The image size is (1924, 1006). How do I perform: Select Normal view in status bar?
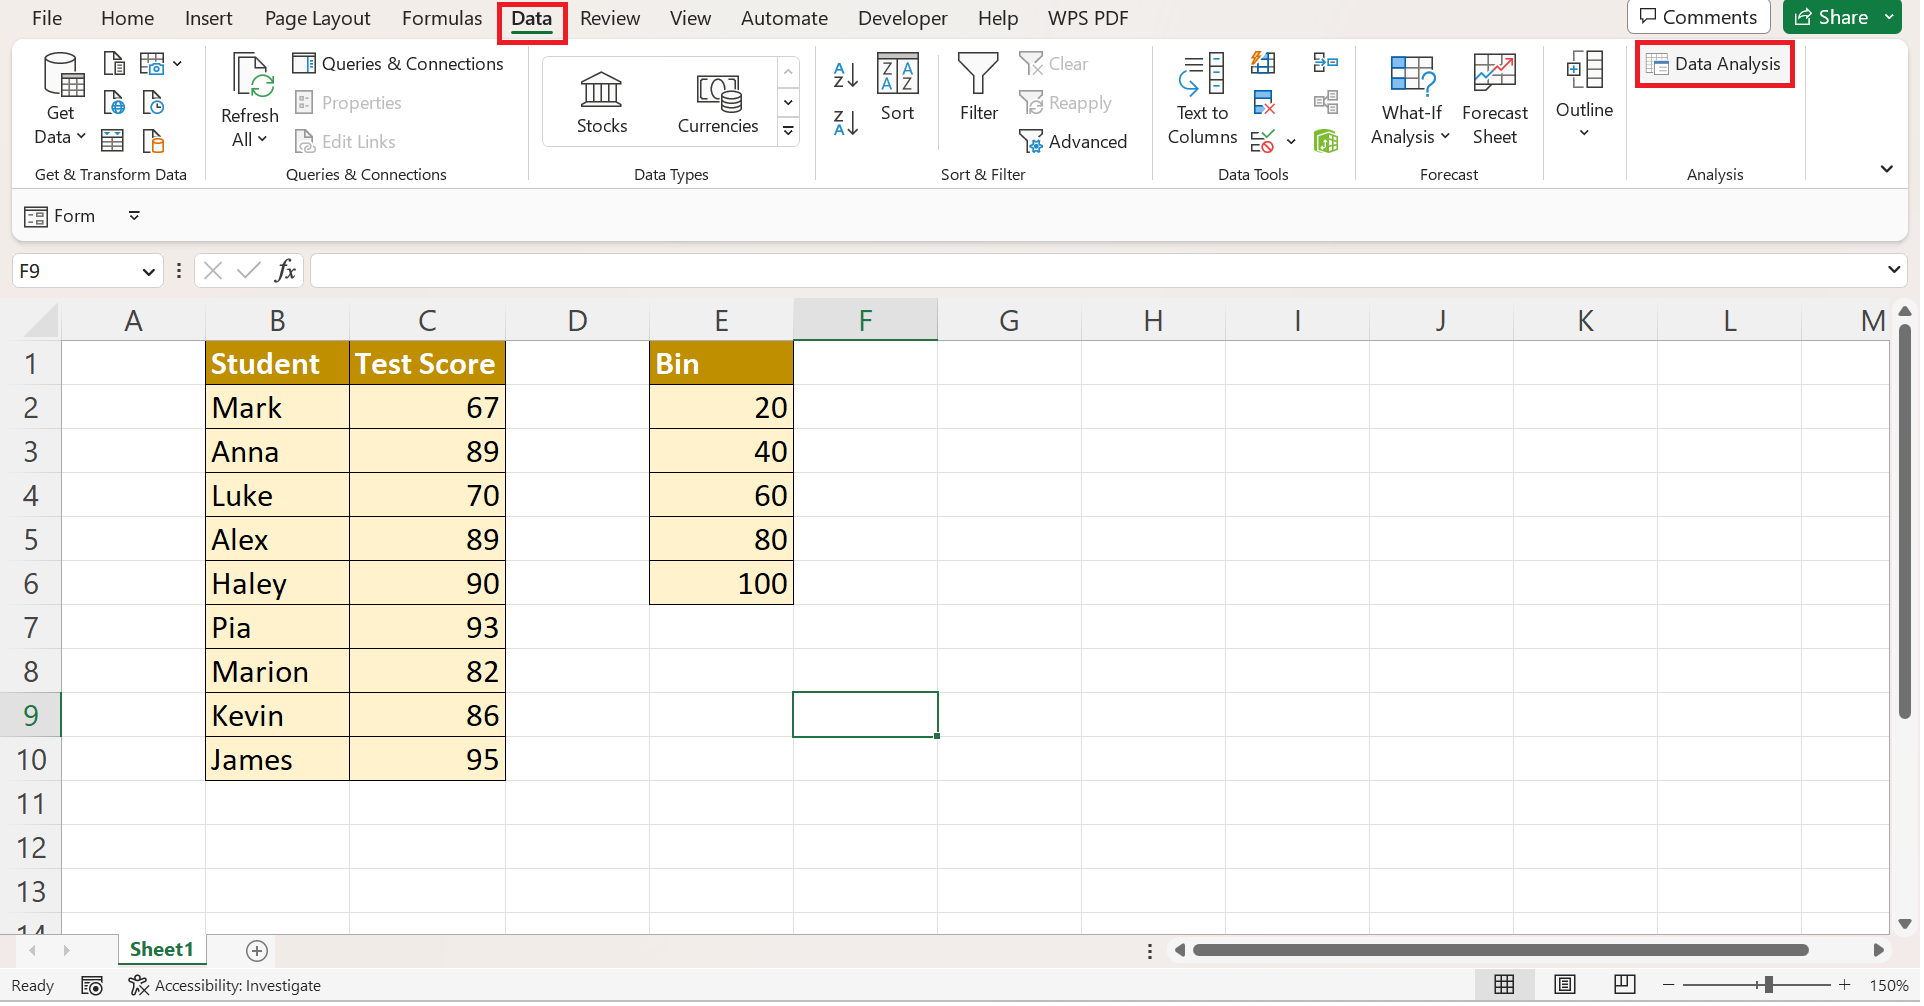pos(1504,985)
